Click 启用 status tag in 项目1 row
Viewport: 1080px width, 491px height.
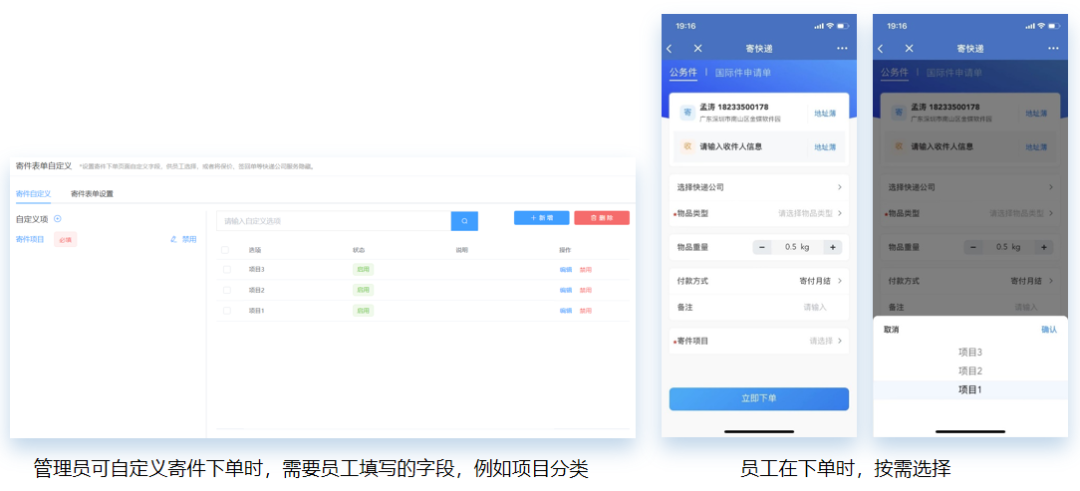click(363, 311)
